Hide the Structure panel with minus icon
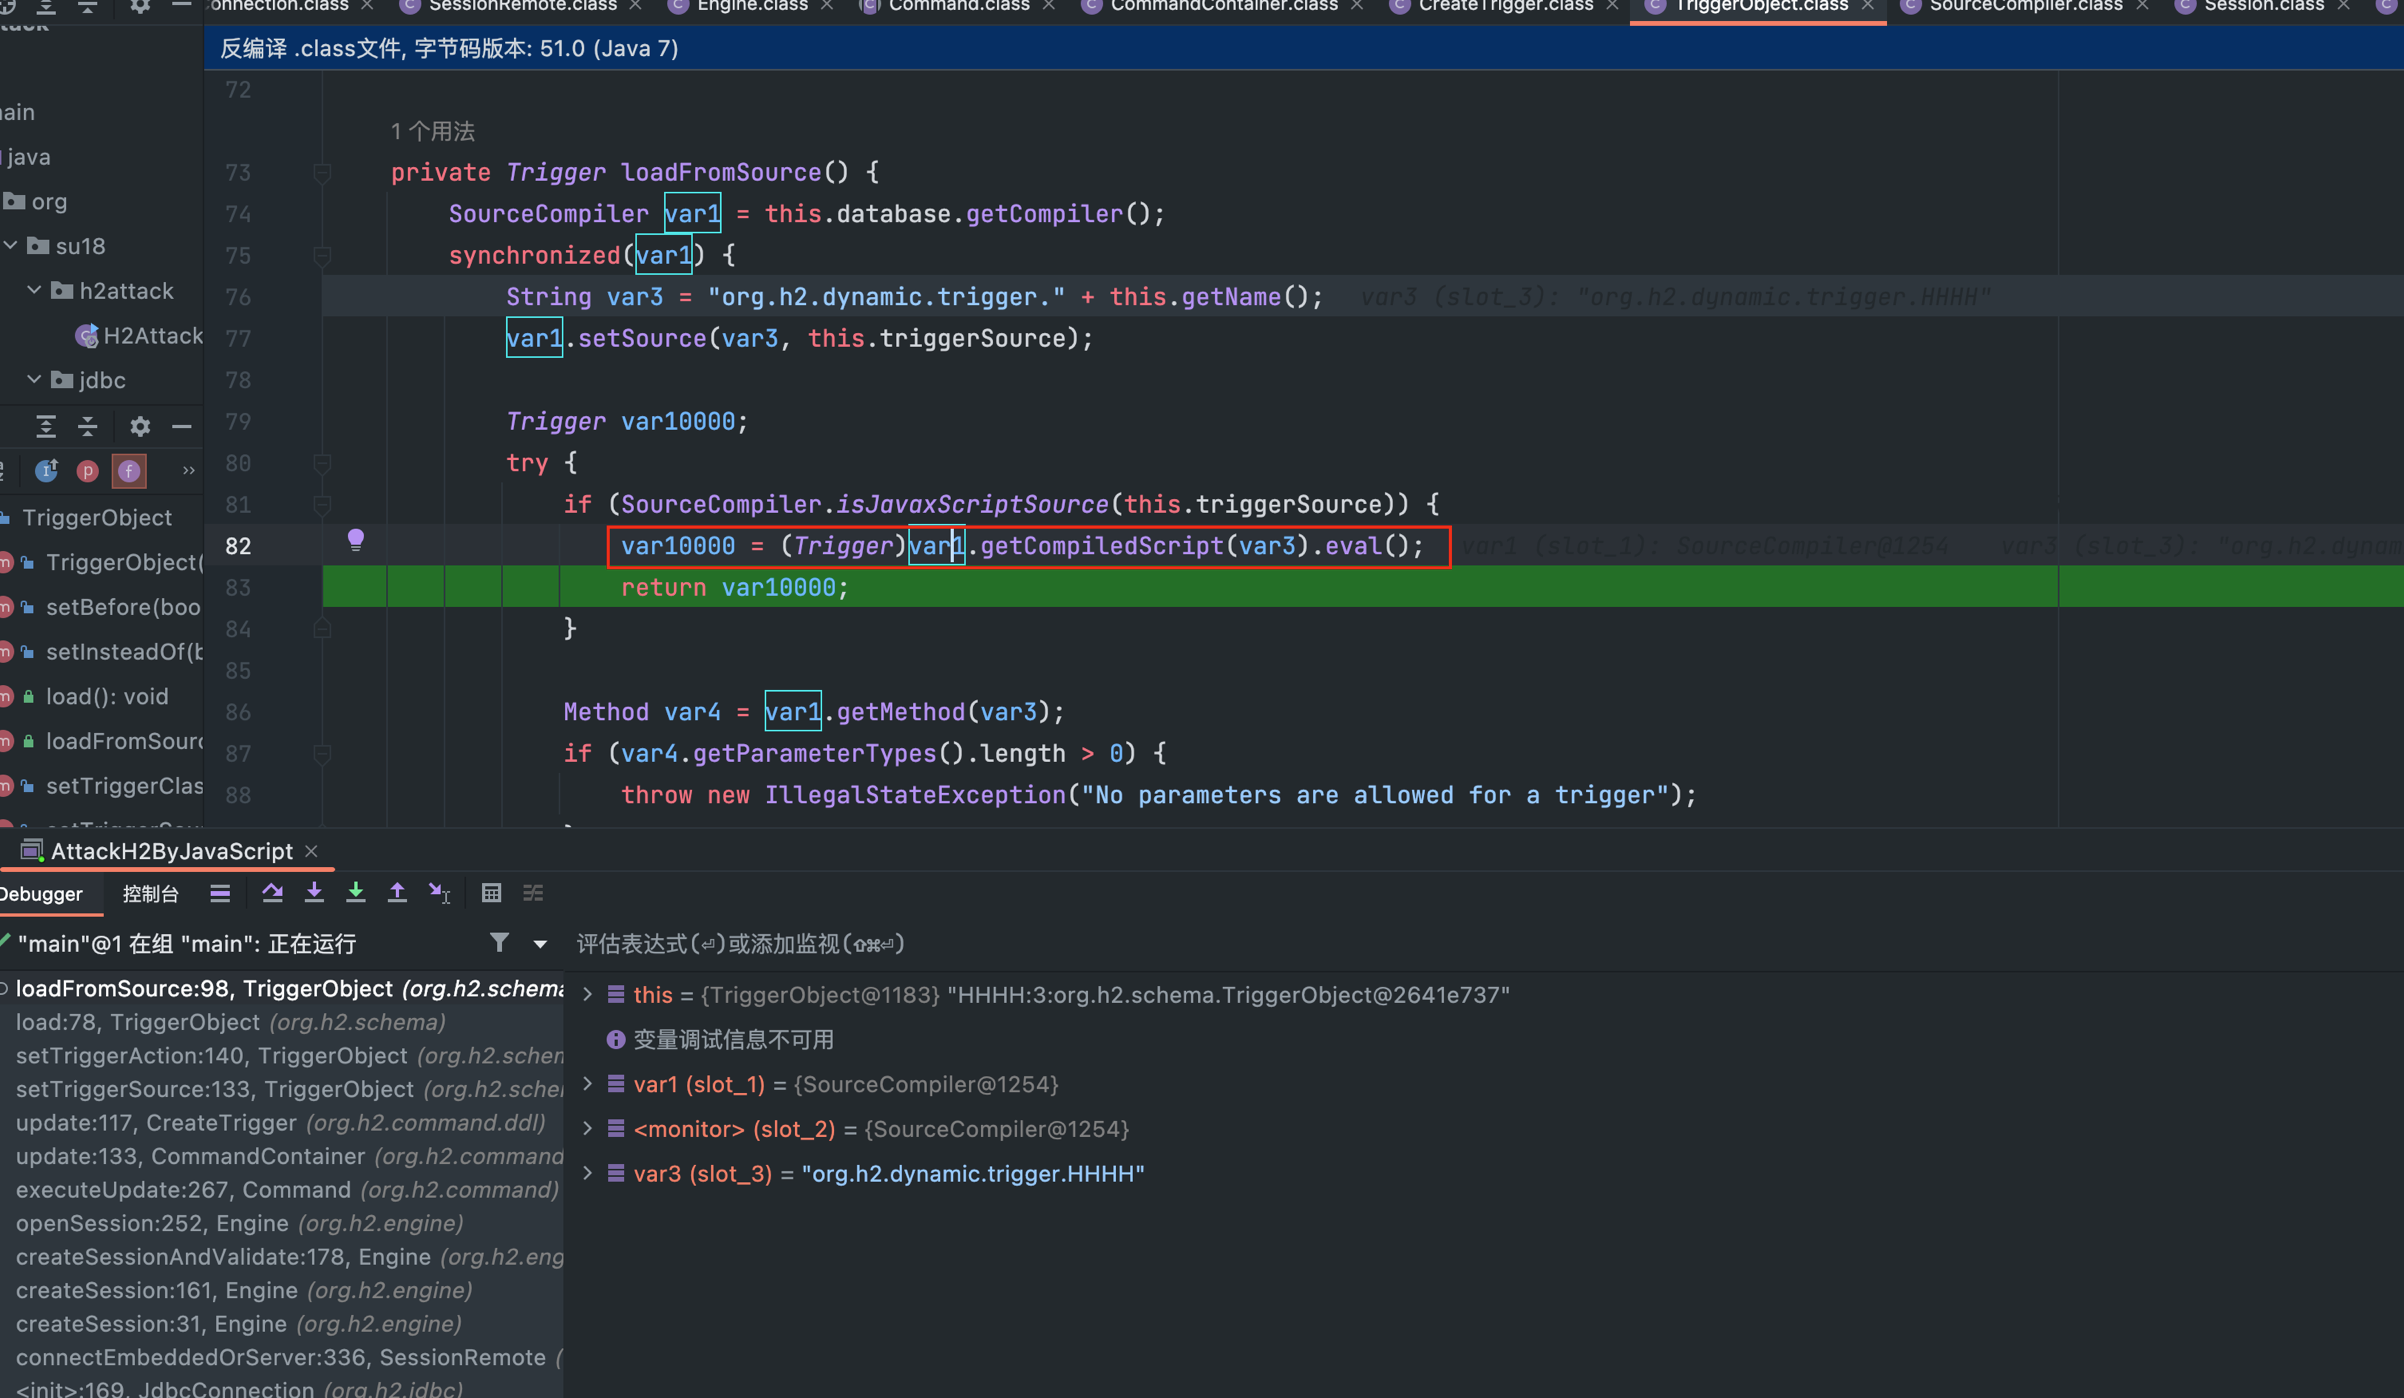 point(181,427)
